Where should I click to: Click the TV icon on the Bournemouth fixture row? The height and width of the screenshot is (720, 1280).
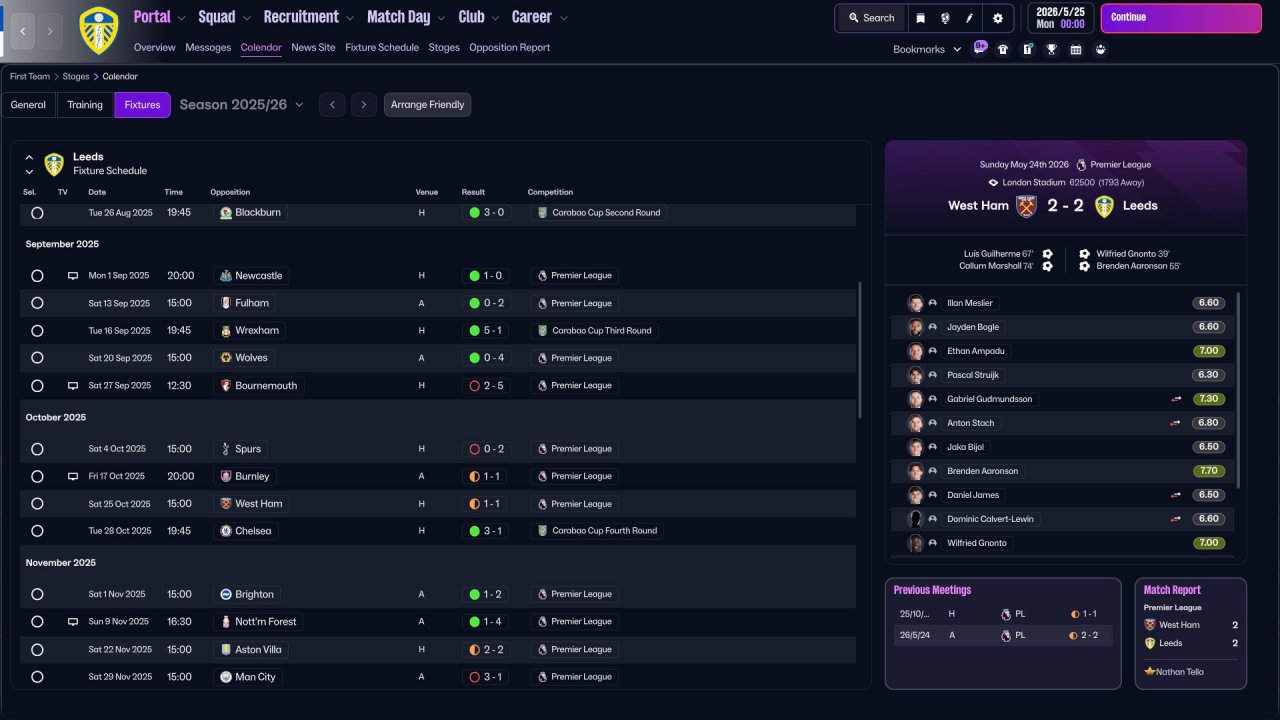pos(73,385)
